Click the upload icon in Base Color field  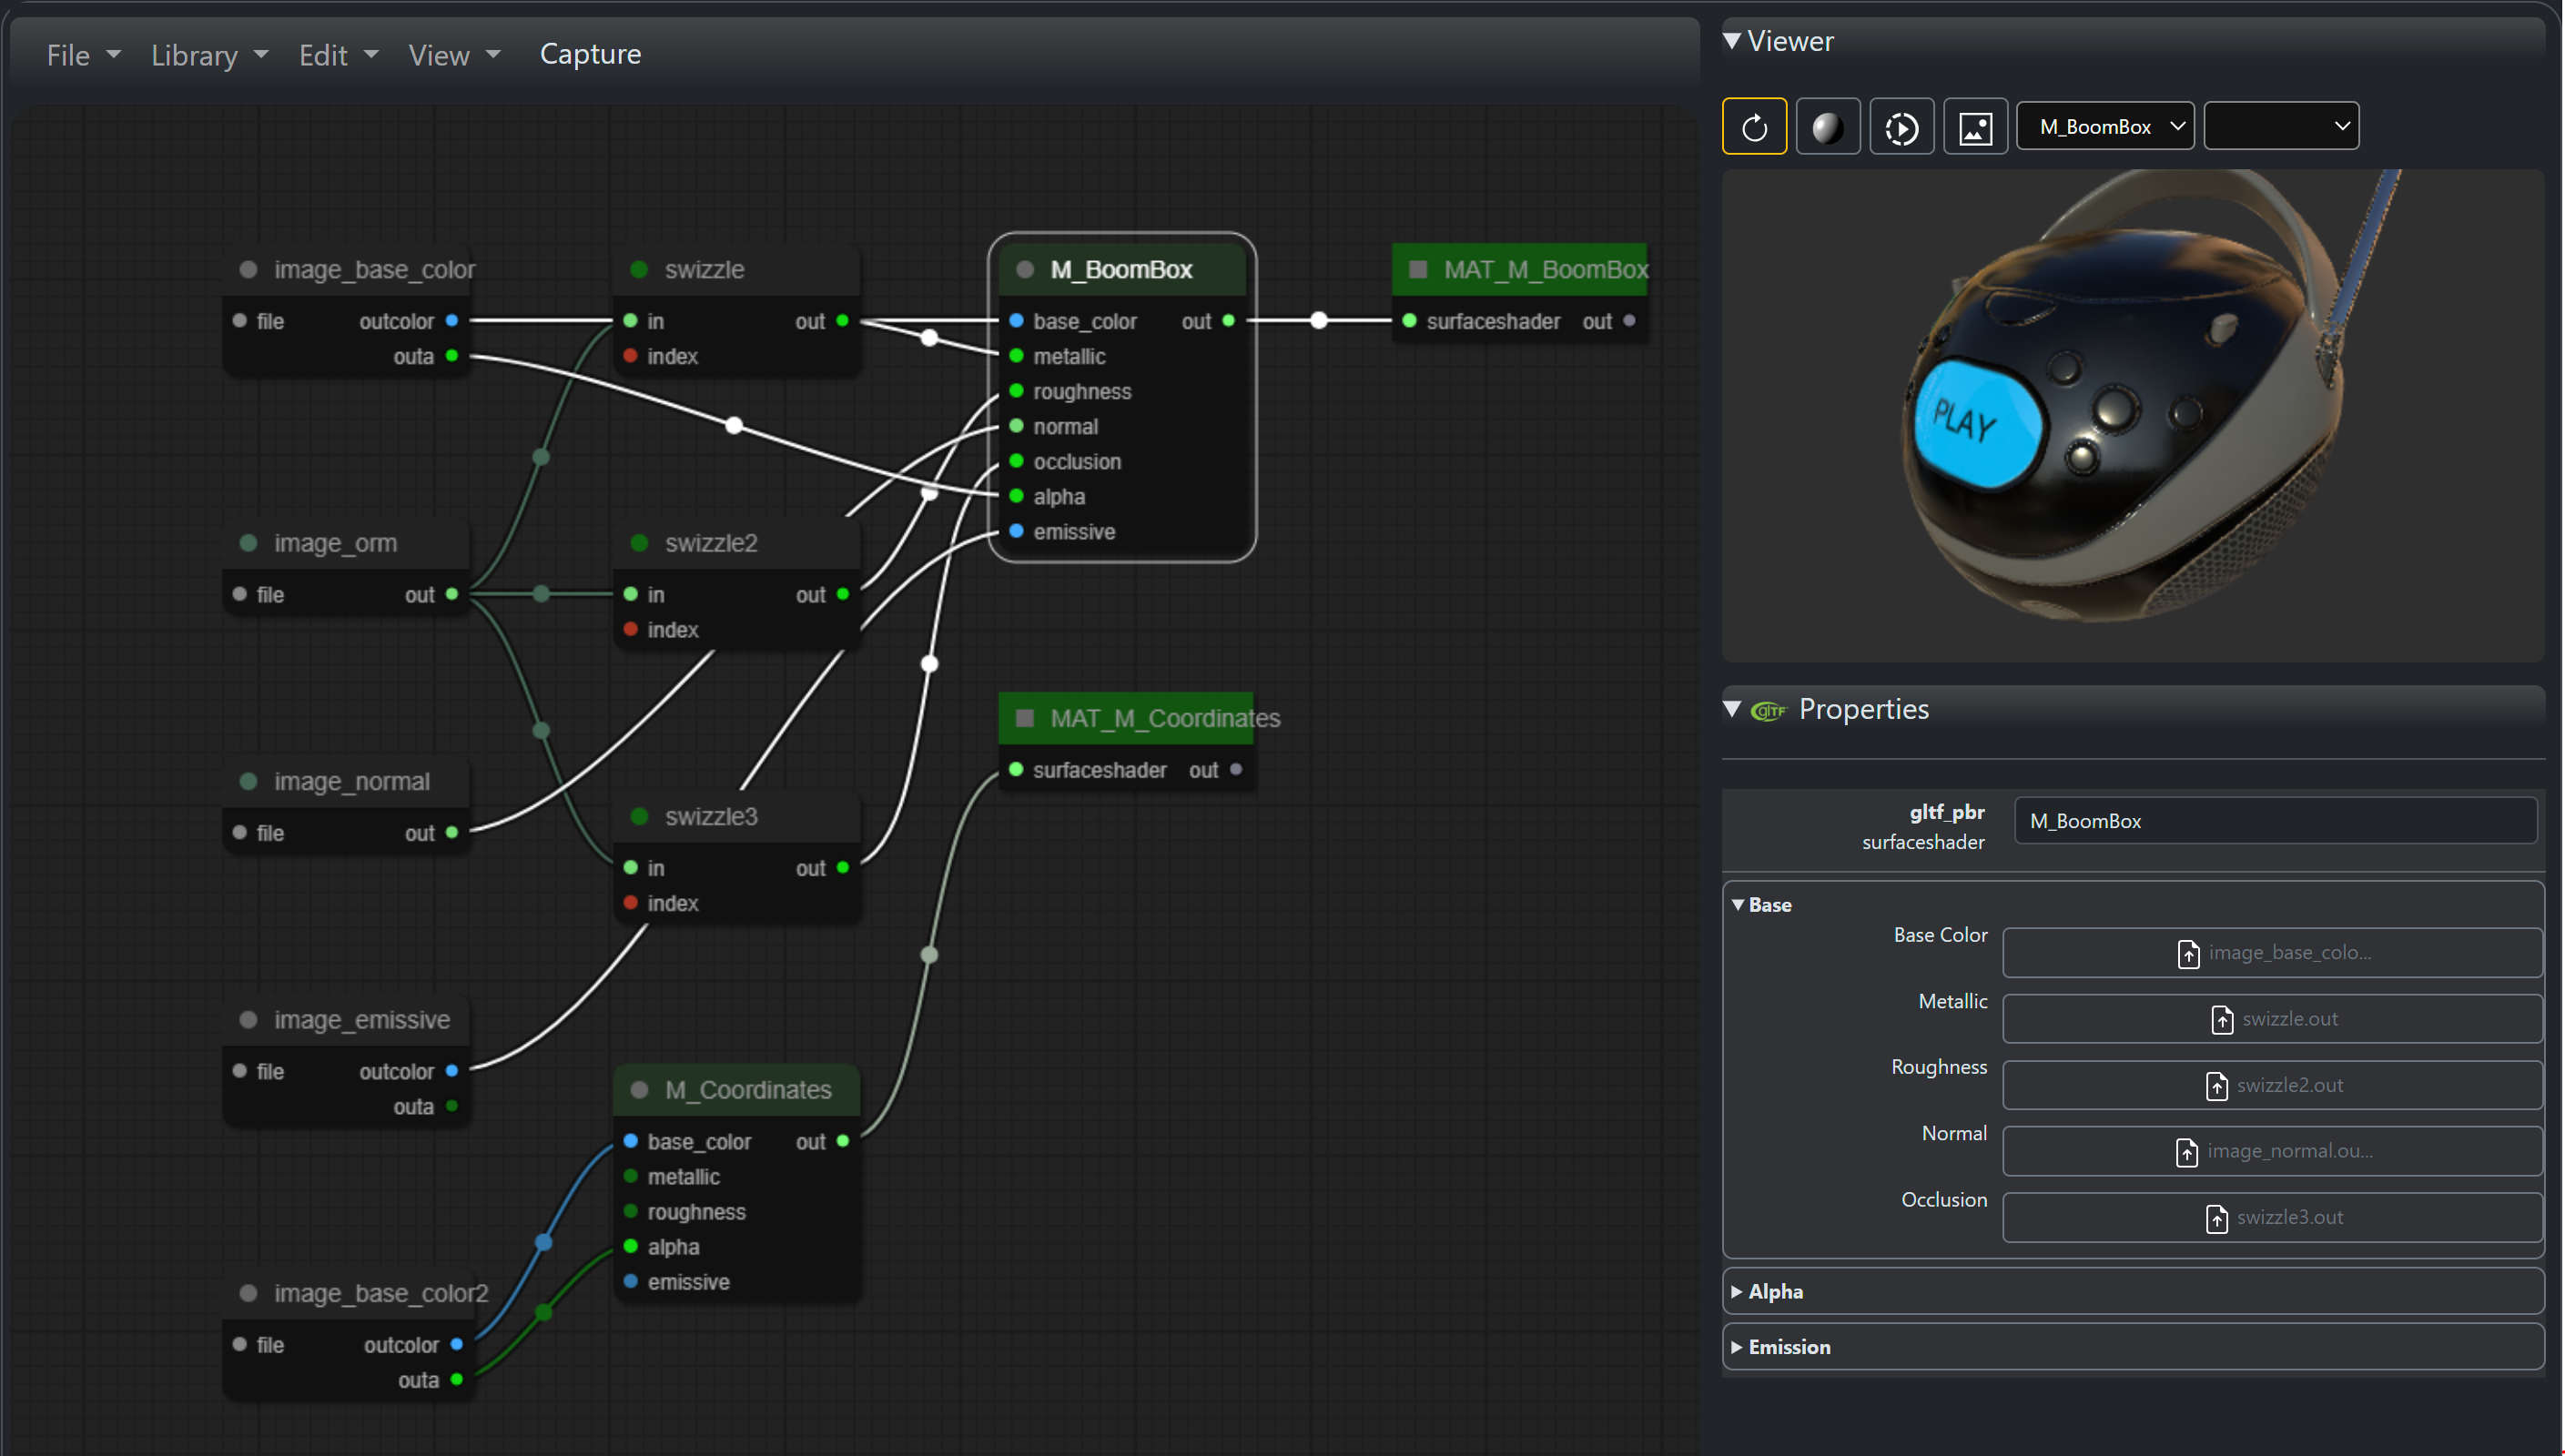tap(2189, 953)
